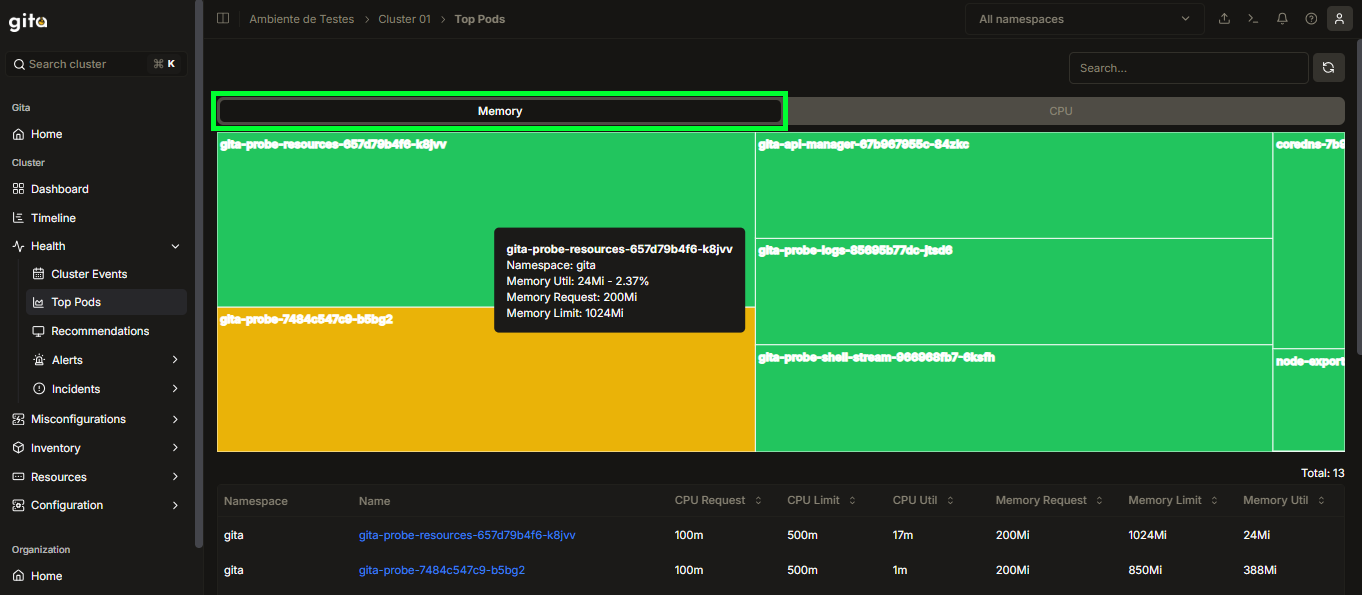Screen dimensions: 1362x595
Task: Click the 1024Mi Memory Limit table cell
Action: tap(1147, 535)
